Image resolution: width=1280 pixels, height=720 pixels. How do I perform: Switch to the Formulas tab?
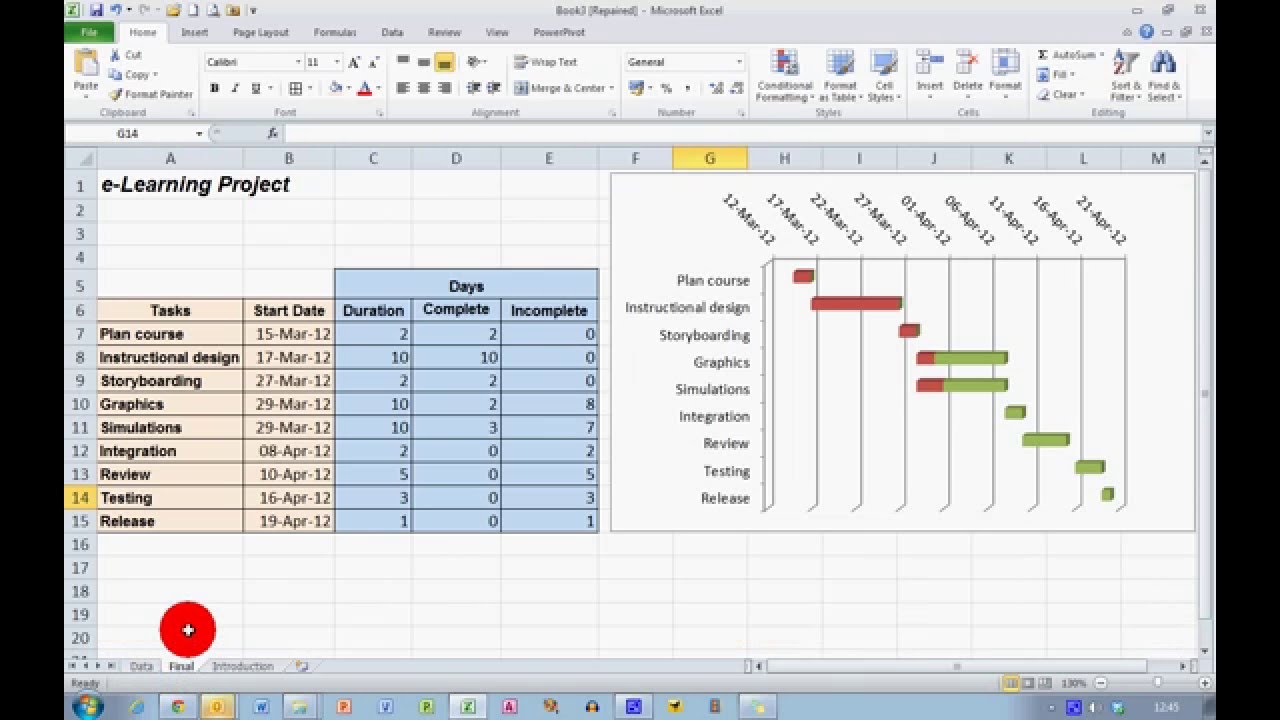tap(335, 32)
